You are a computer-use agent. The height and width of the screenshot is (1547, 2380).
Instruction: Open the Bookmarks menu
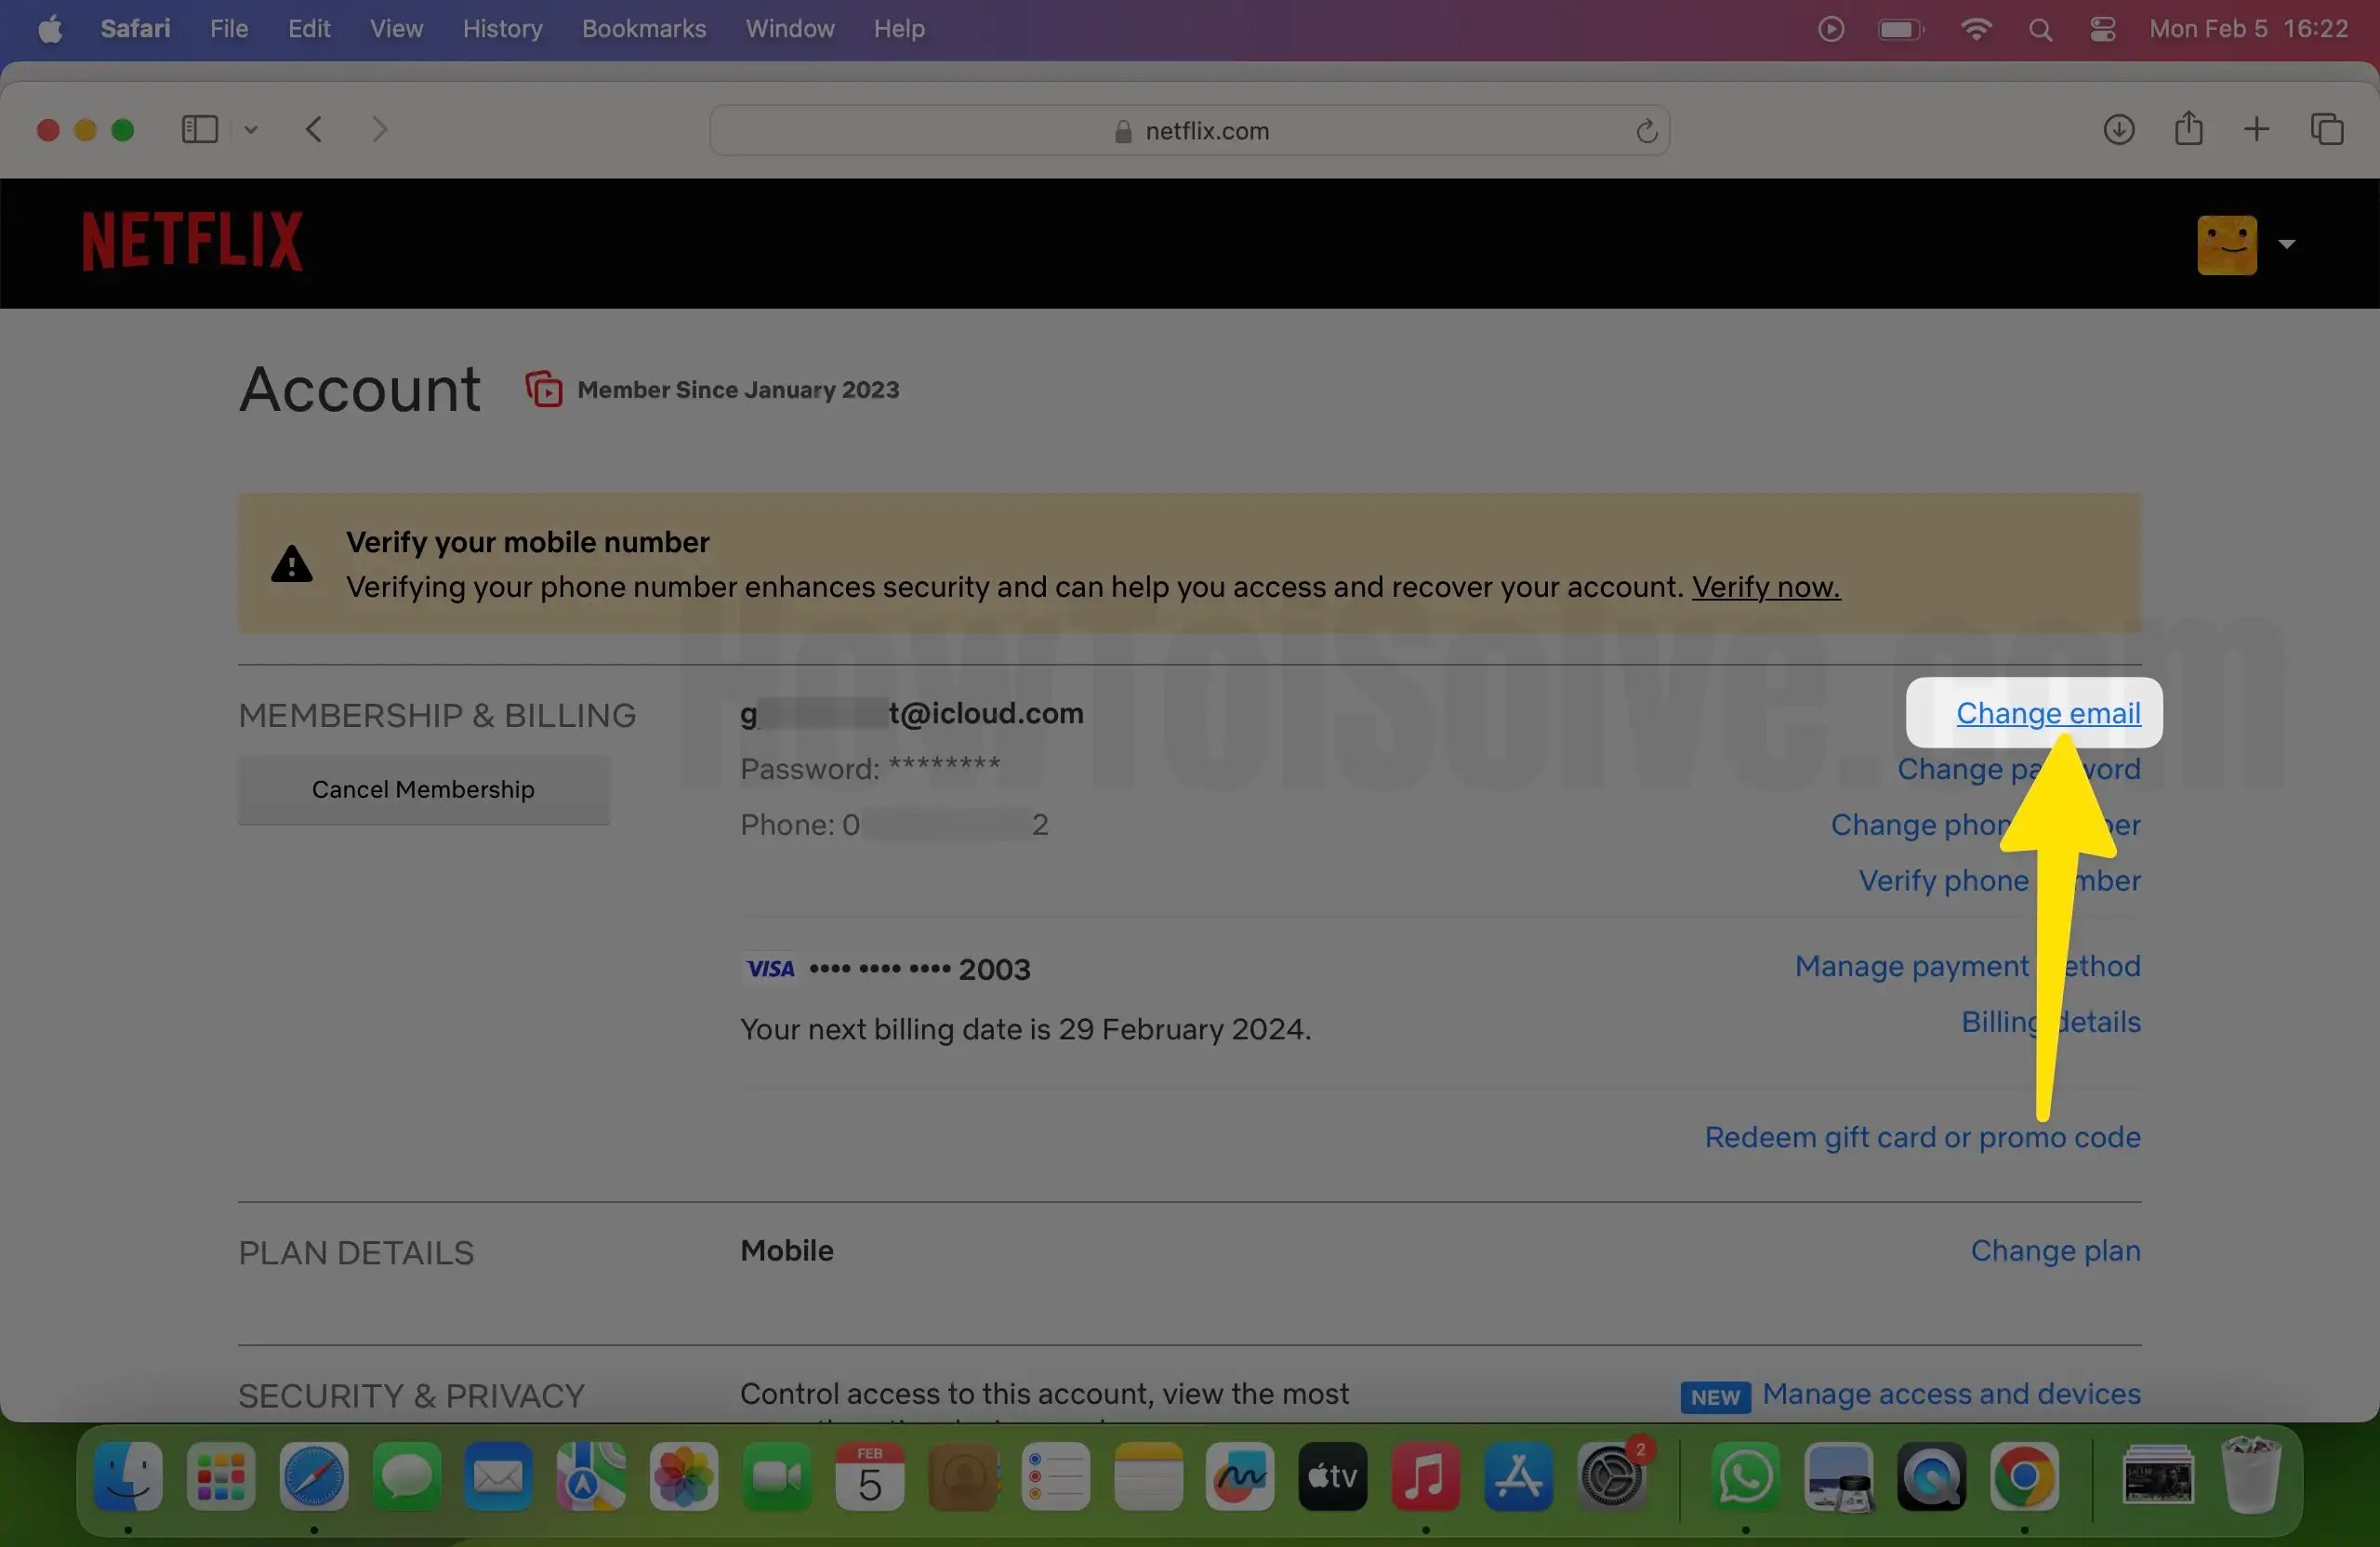coord(643,28)
